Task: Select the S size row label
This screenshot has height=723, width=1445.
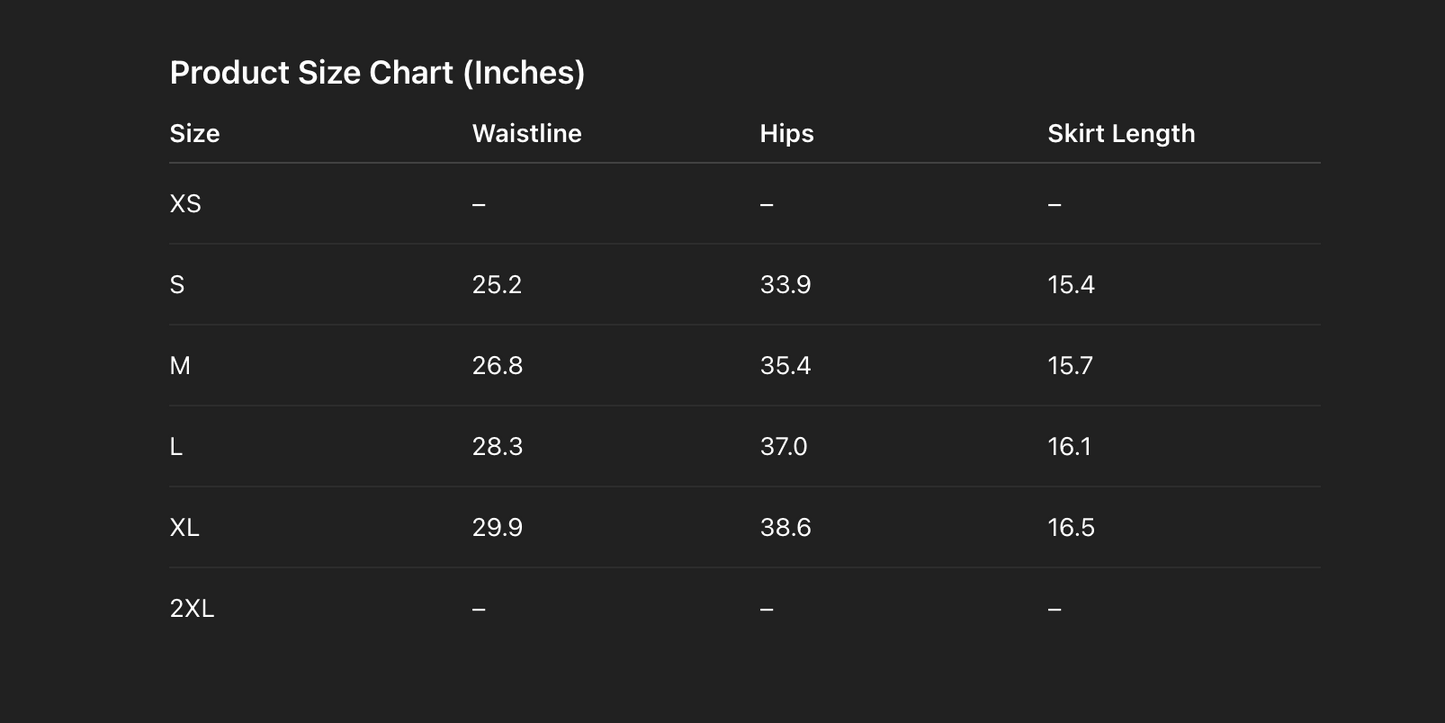Action: point(178,285)
